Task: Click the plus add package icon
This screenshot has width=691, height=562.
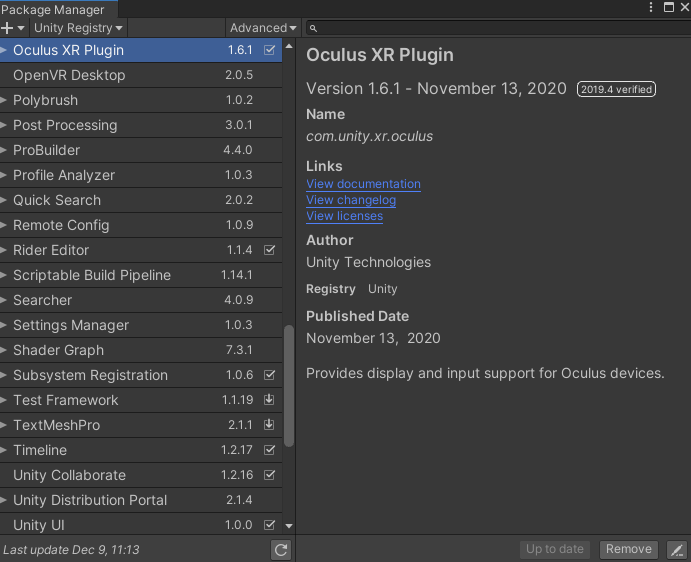Action: pyautogui.click(x=7, y=28)
